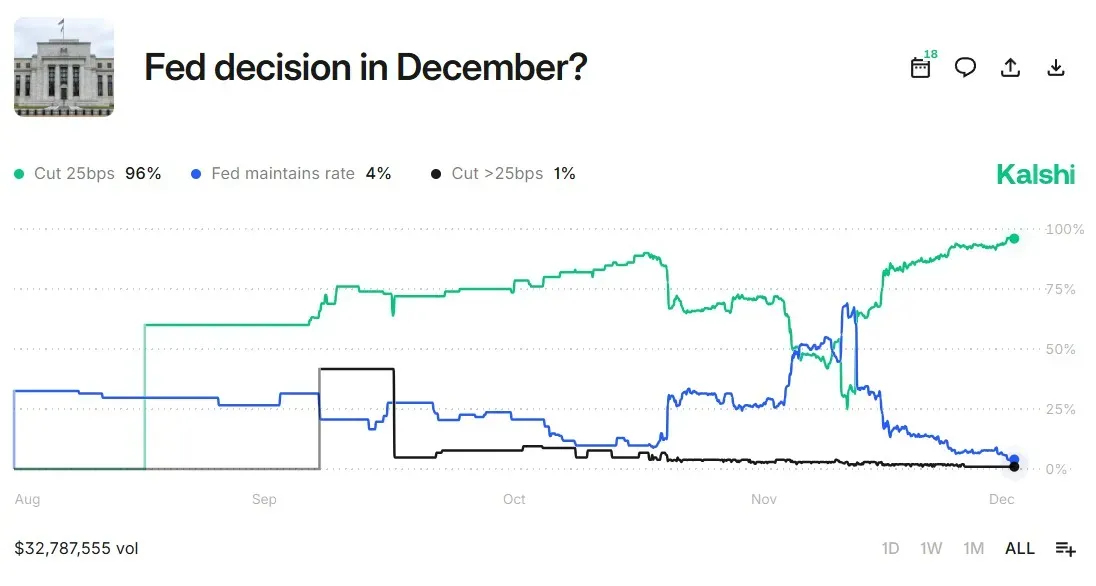Click the Kalshi logo

click(x=1036, y=174)
